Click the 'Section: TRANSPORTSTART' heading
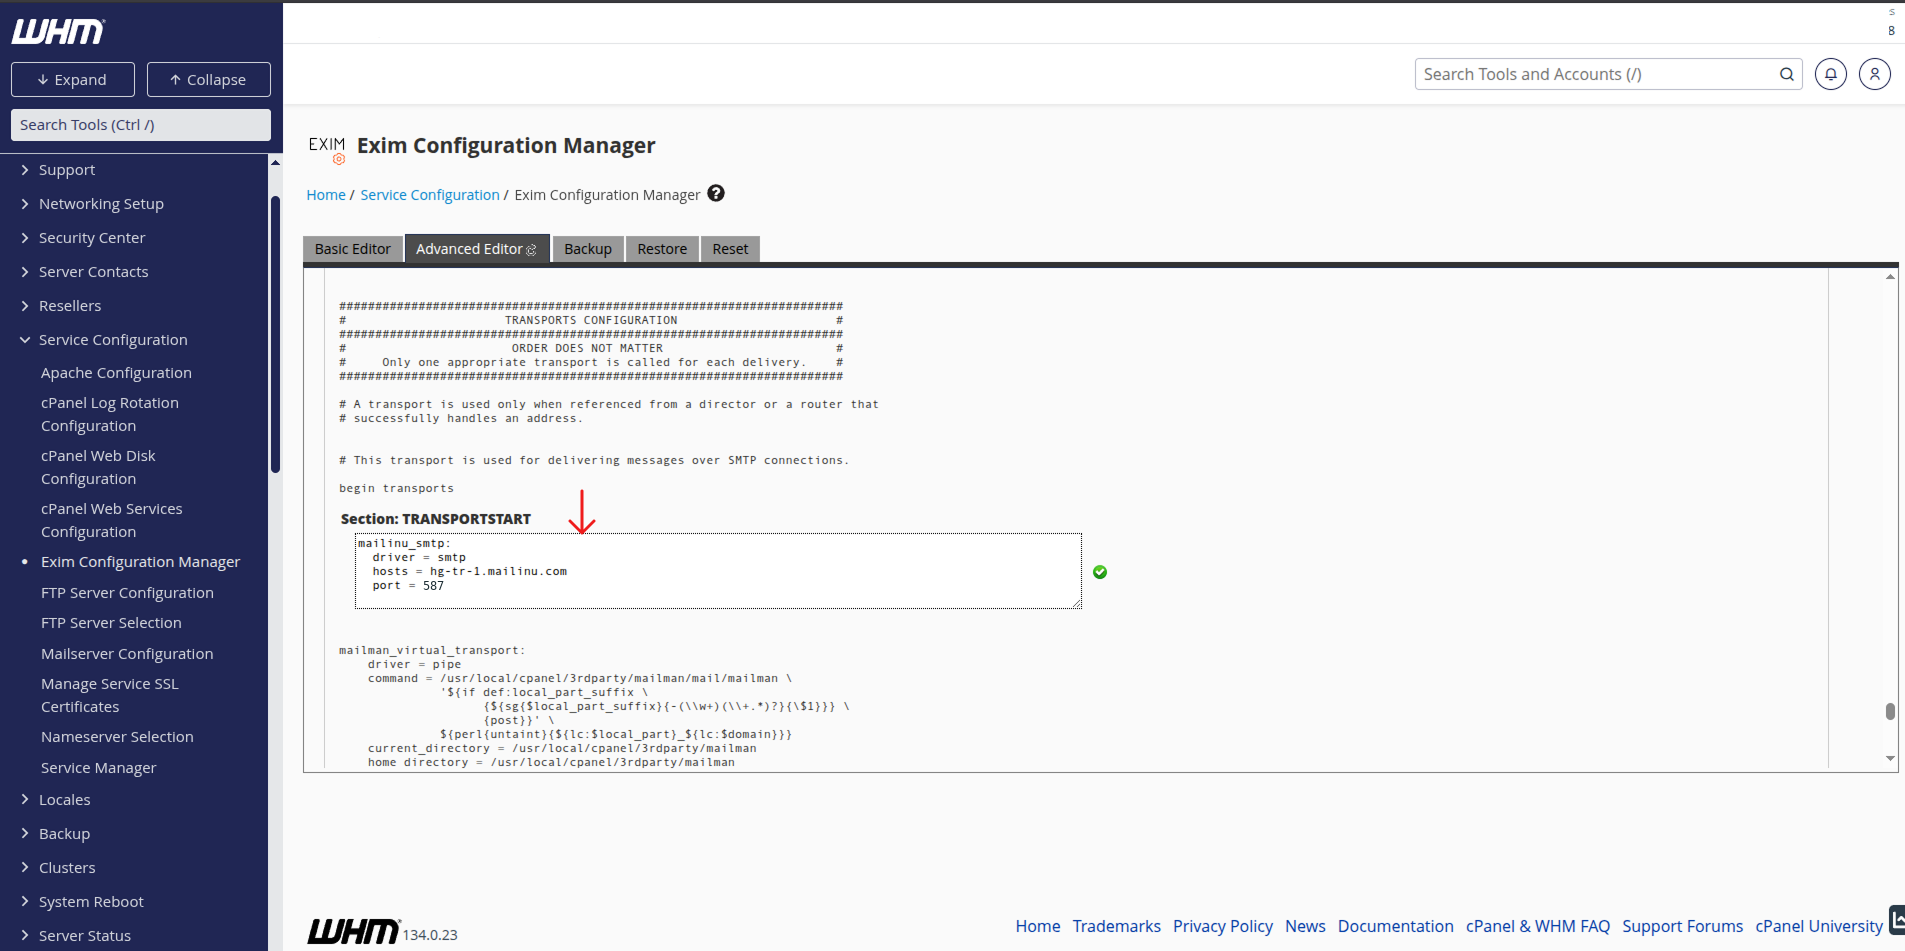1905x951 pixels. coord(436,519)
